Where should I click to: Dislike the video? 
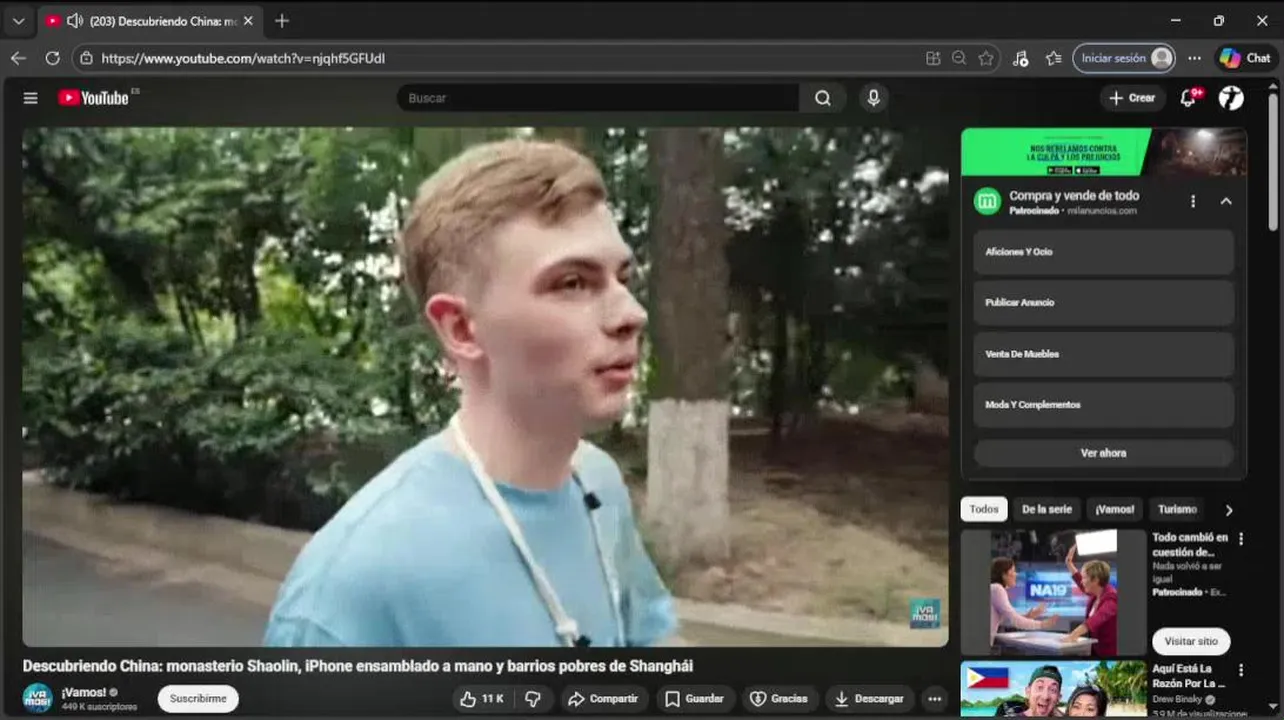[533, 699]
